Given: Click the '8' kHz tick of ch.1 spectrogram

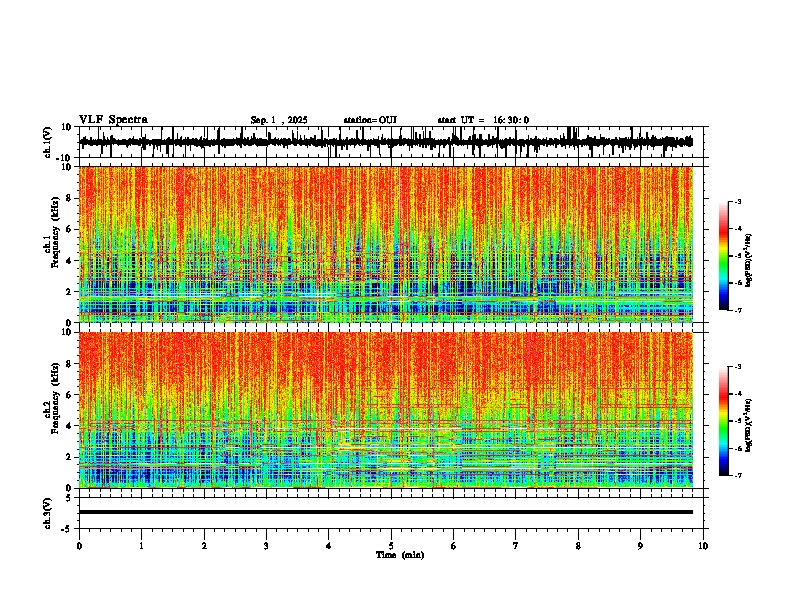Looking at the screenshot, I should [x=70, y=198].
